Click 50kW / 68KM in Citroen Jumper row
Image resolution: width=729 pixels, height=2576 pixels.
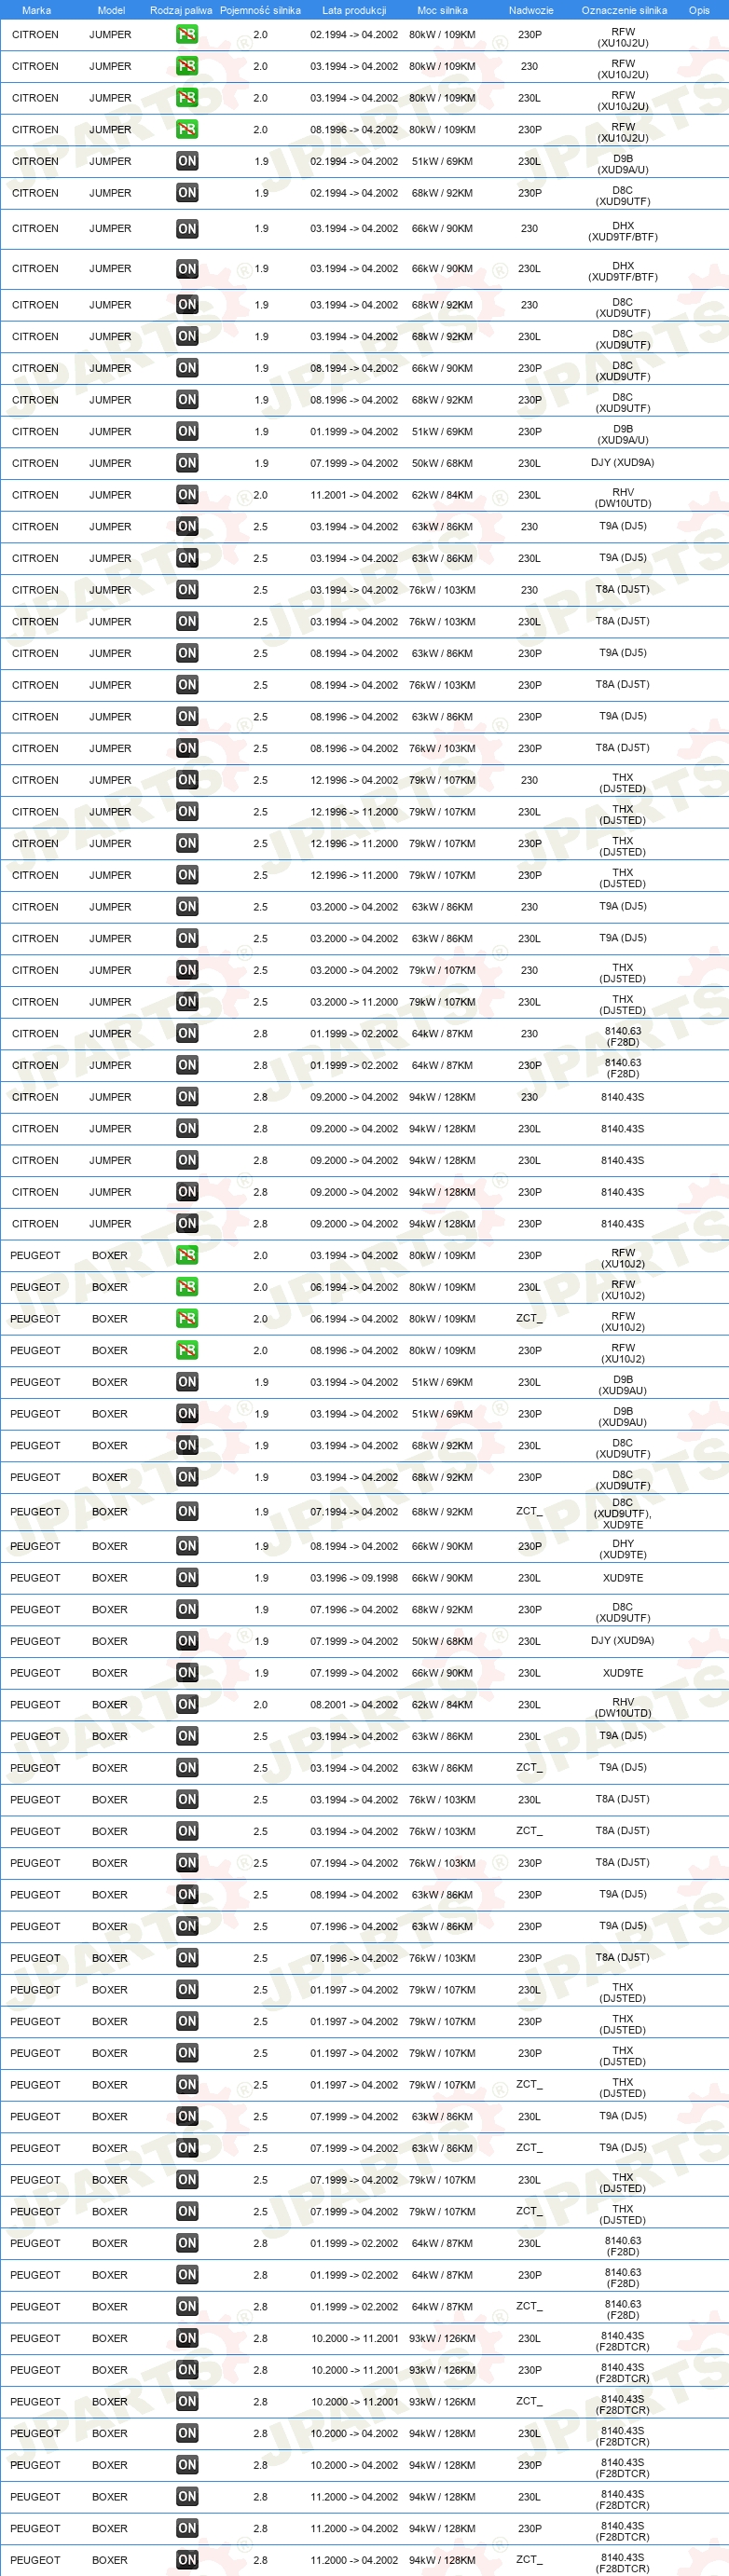click(x=442, y=464)
